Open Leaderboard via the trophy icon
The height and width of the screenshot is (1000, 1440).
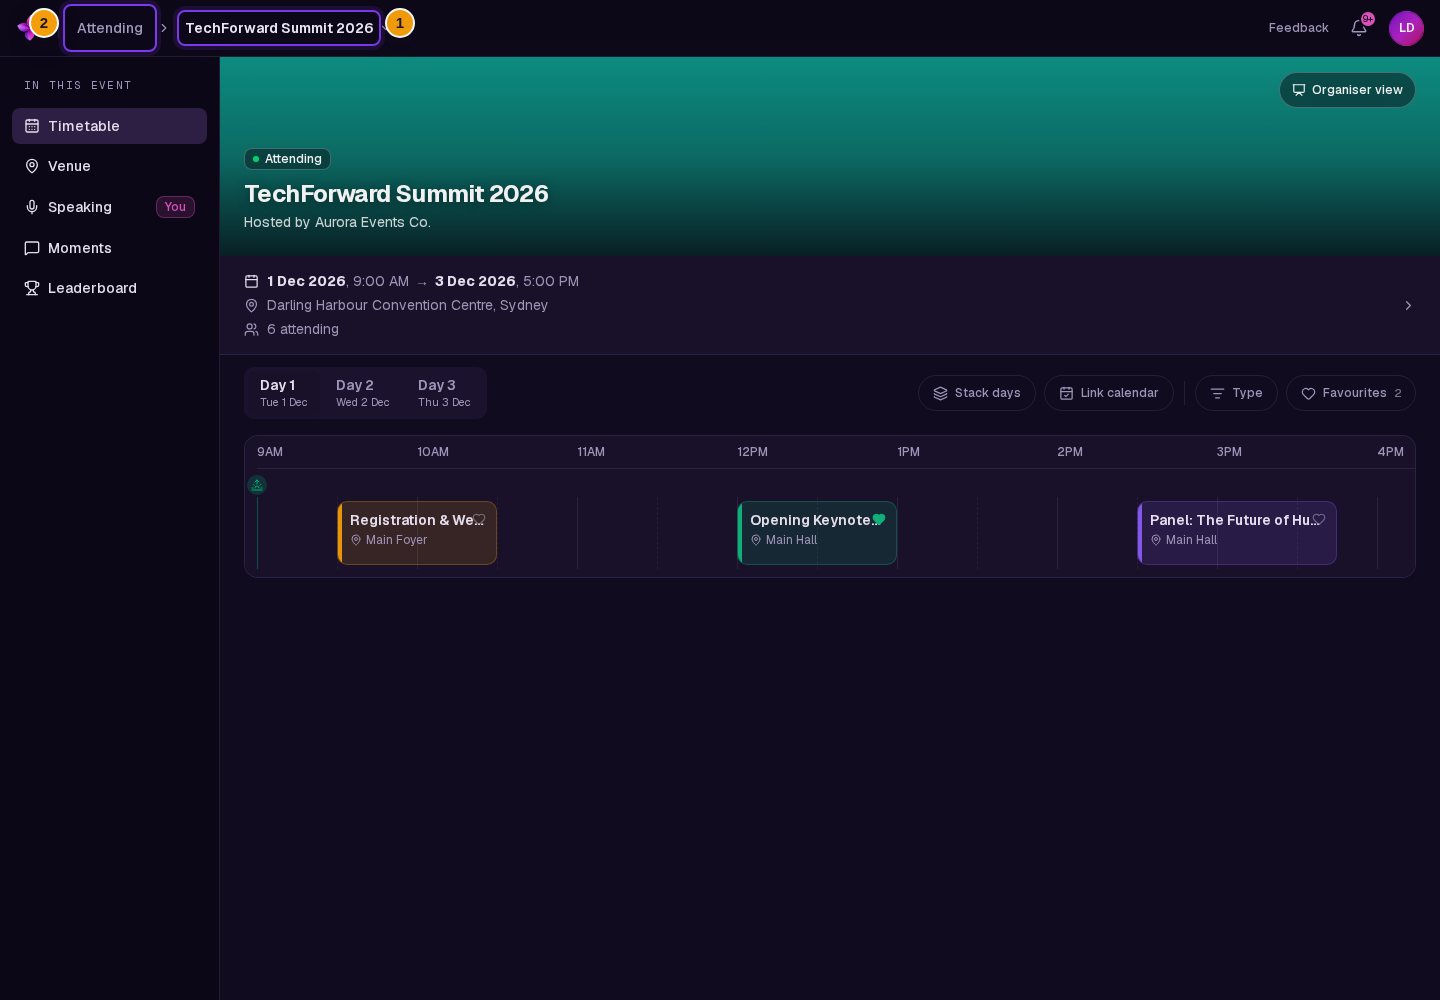(32, 288)
